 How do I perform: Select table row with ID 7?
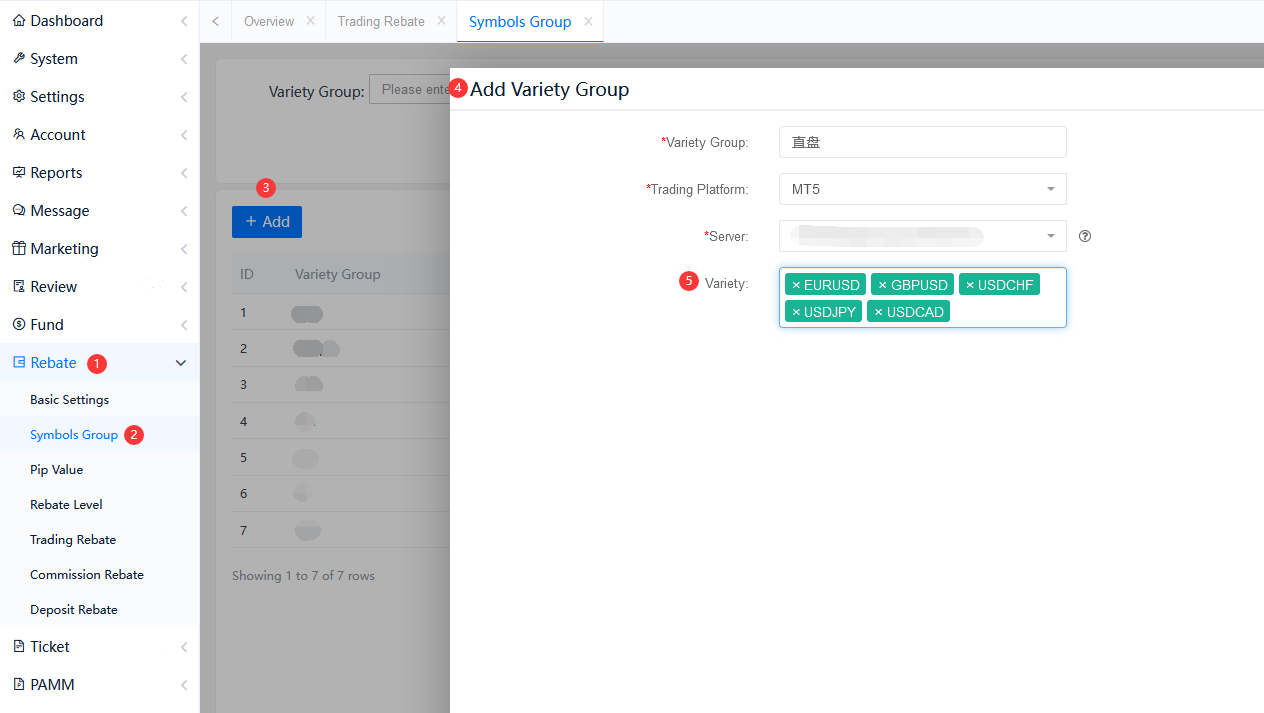point(341,530)
